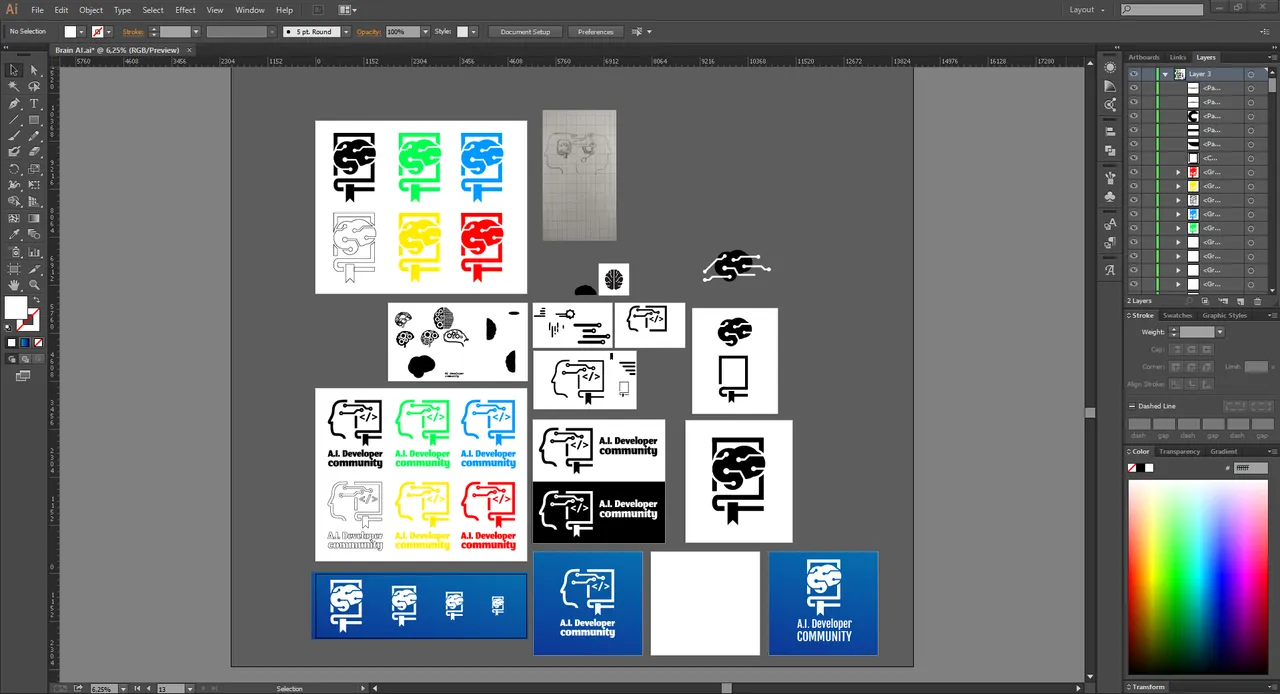Viewport: 1280px width, 694px height.
Task: Open the Character panel icon
Action: pos(1110,224)
